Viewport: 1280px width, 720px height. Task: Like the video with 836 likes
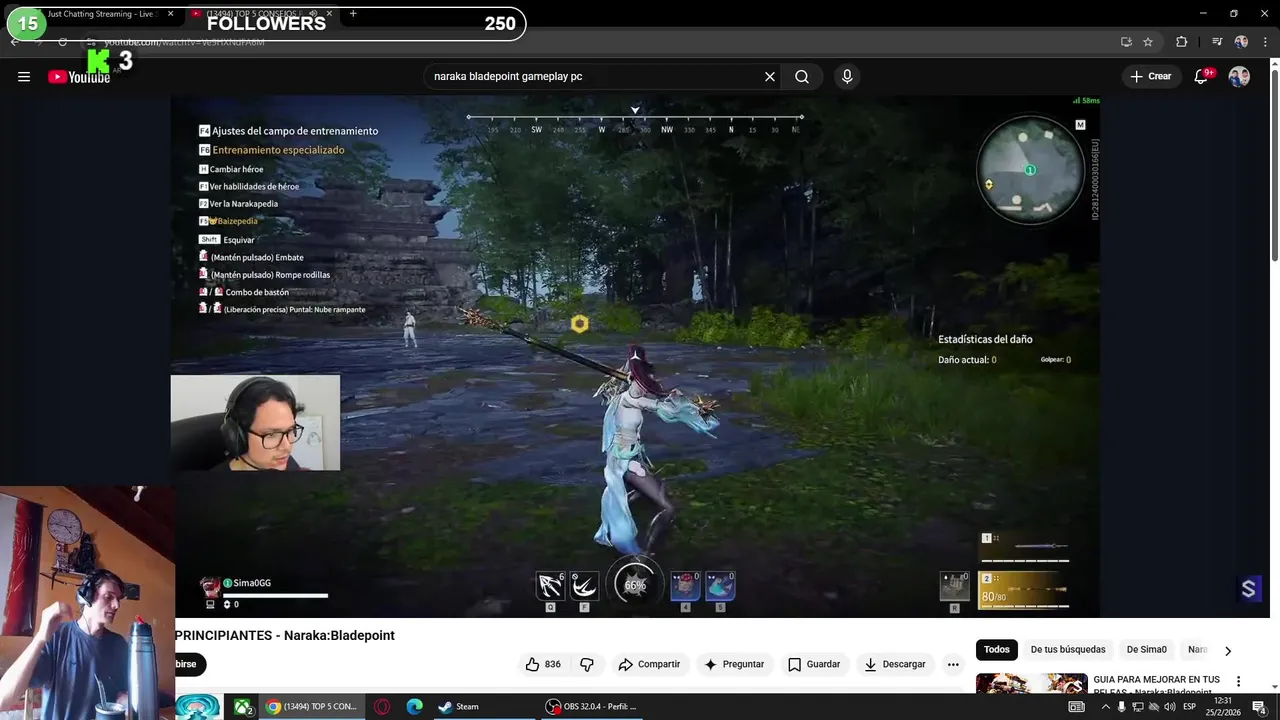[542, 664]
